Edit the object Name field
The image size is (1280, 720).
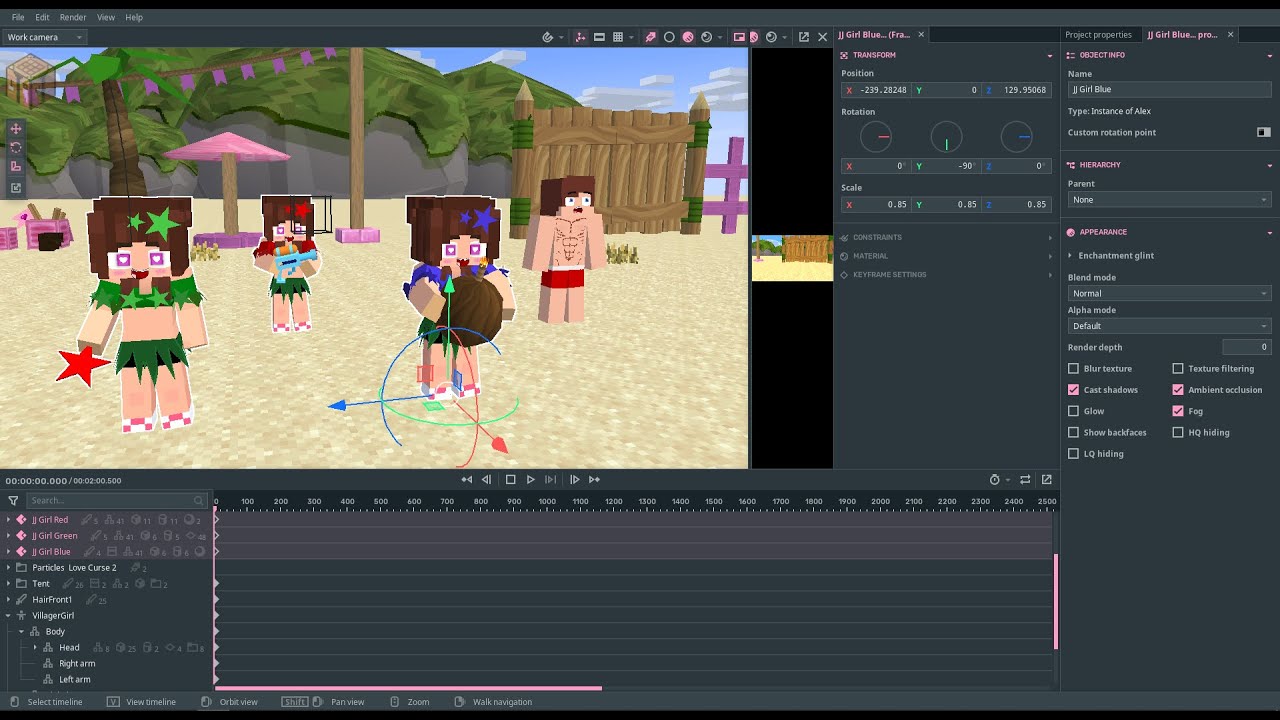point(1169,89)
